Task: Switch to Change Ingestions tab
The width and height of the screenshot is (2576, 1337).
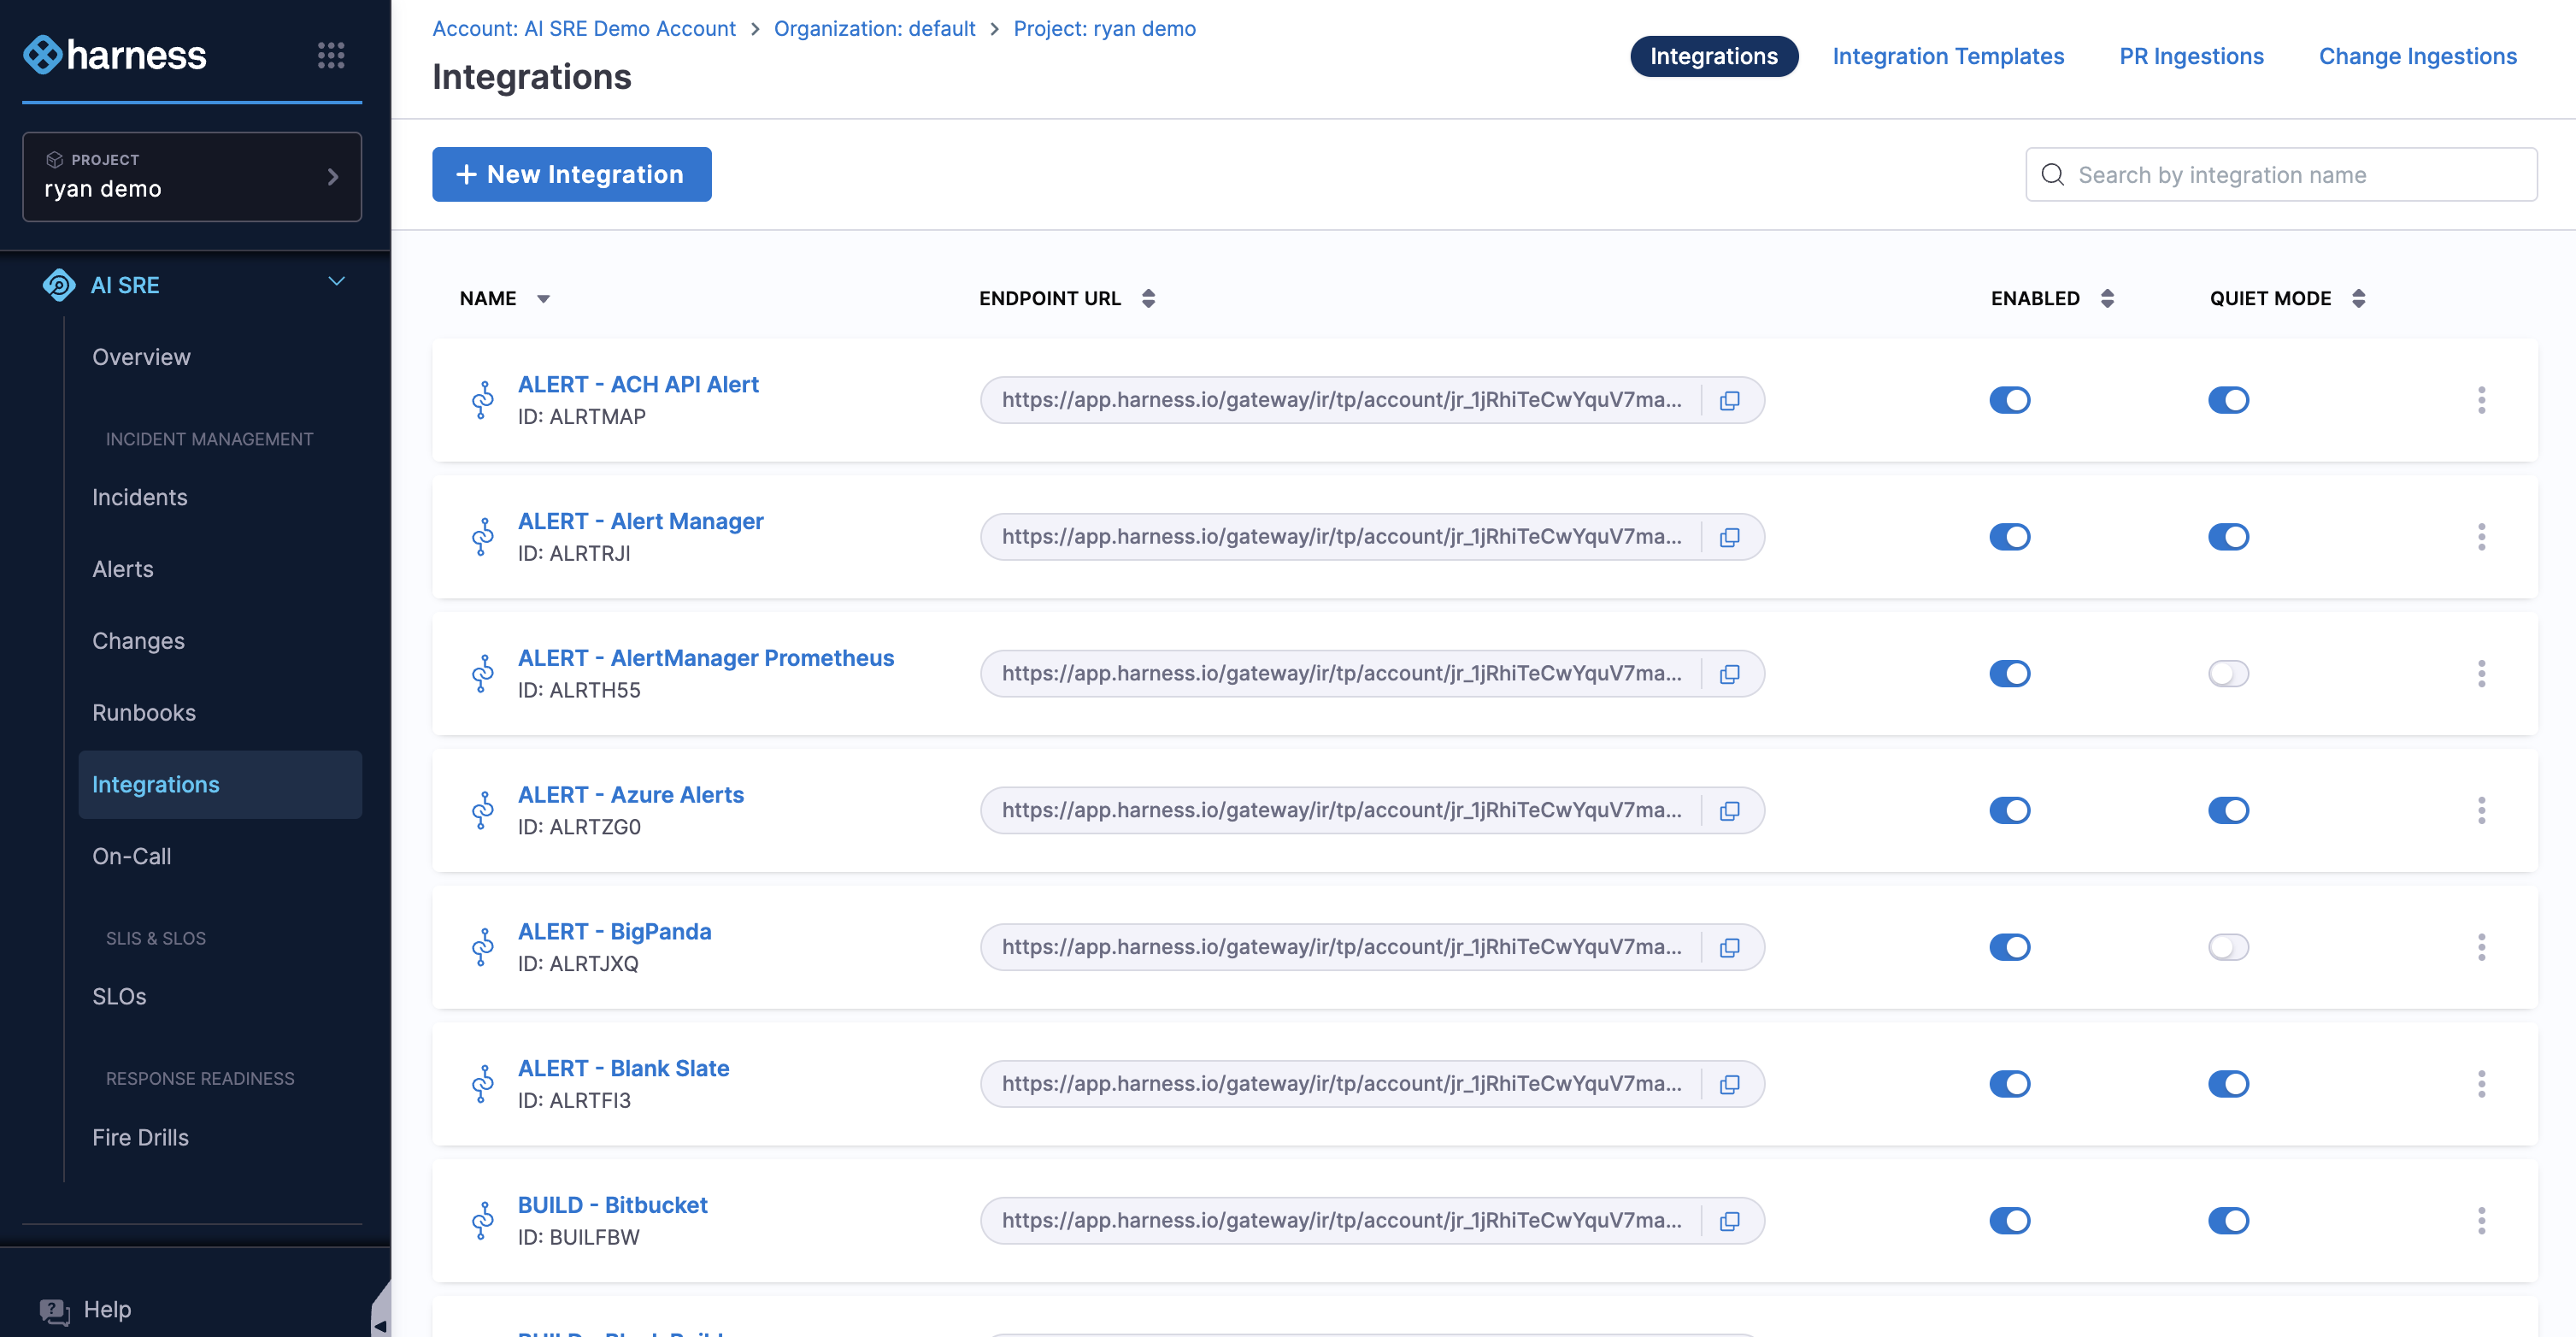Action: 2417,56
